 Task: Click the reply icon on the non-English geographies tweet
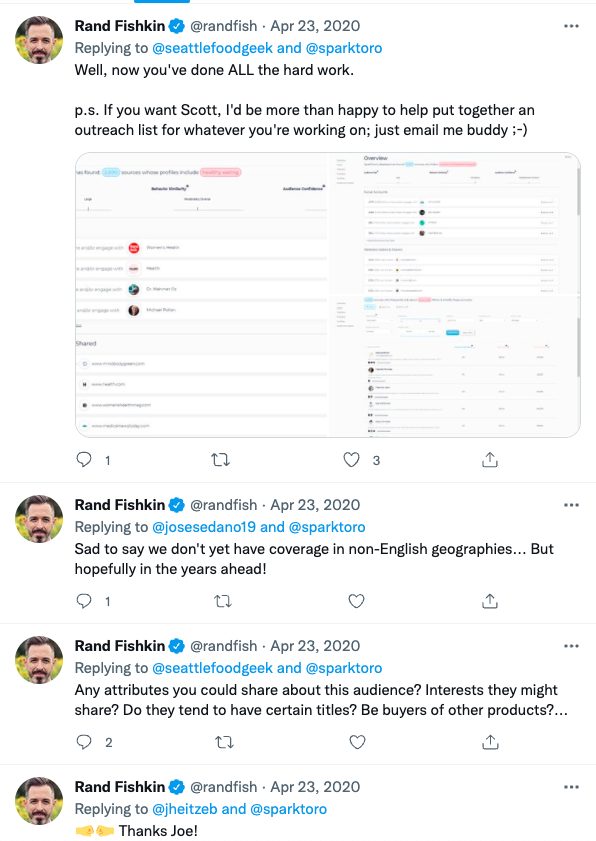coord(83,601)
